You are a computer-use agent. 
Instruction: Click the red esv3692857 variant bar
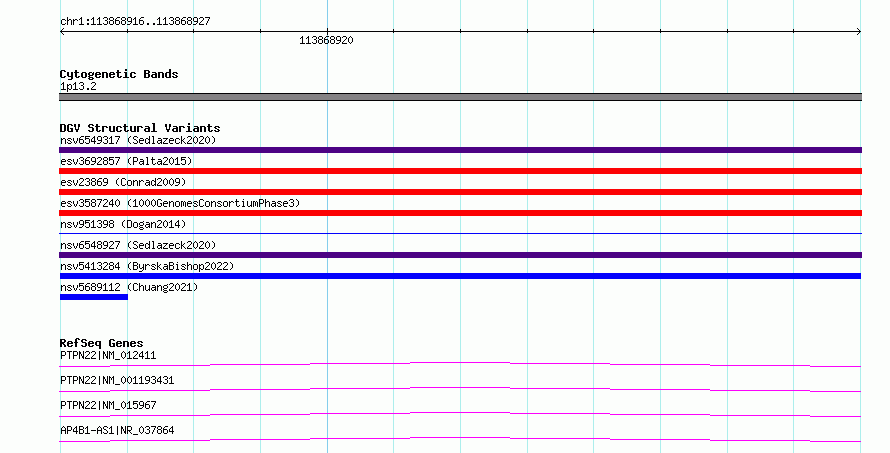pos(460,171)
